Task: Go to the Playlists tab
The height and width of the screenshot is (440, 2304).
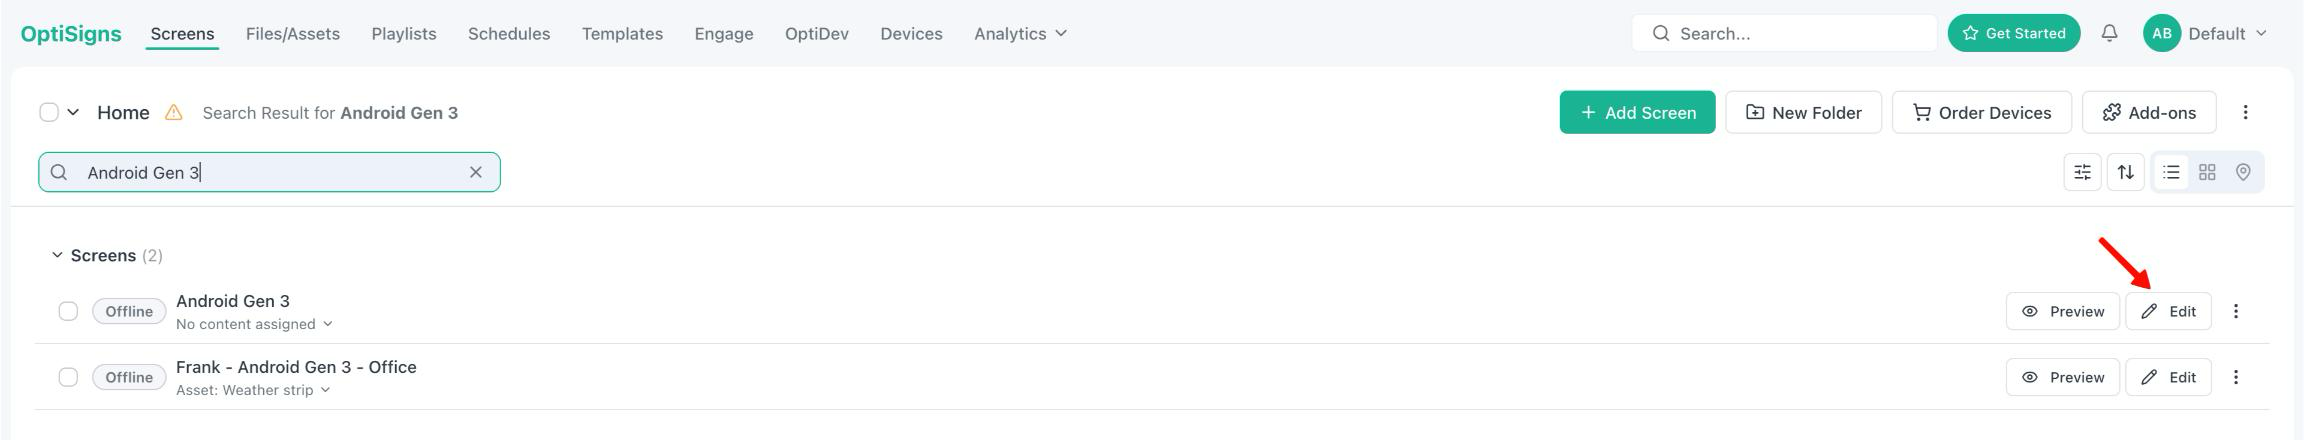Action: [404, 33]
